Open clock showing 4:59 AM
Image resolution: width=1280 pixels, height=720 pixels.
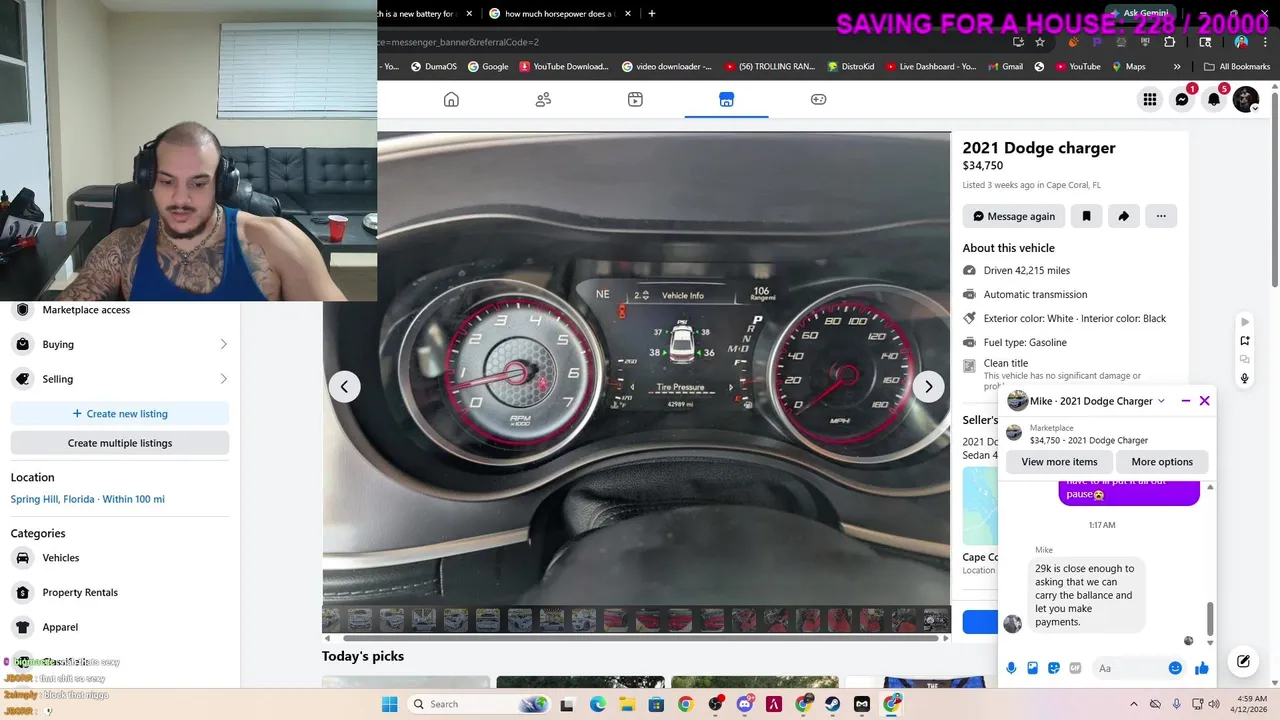coord(1251,704)
